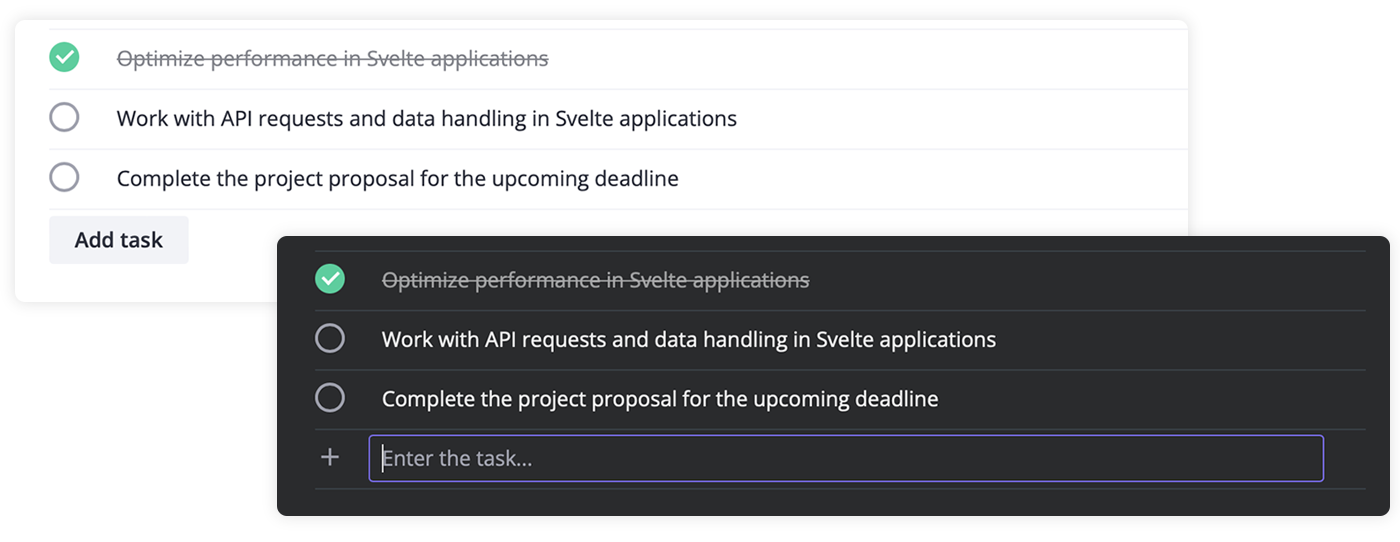Click the word 'deadline' in the dark list
Viewport: 1400px width, 542px height.
(896, 400)
